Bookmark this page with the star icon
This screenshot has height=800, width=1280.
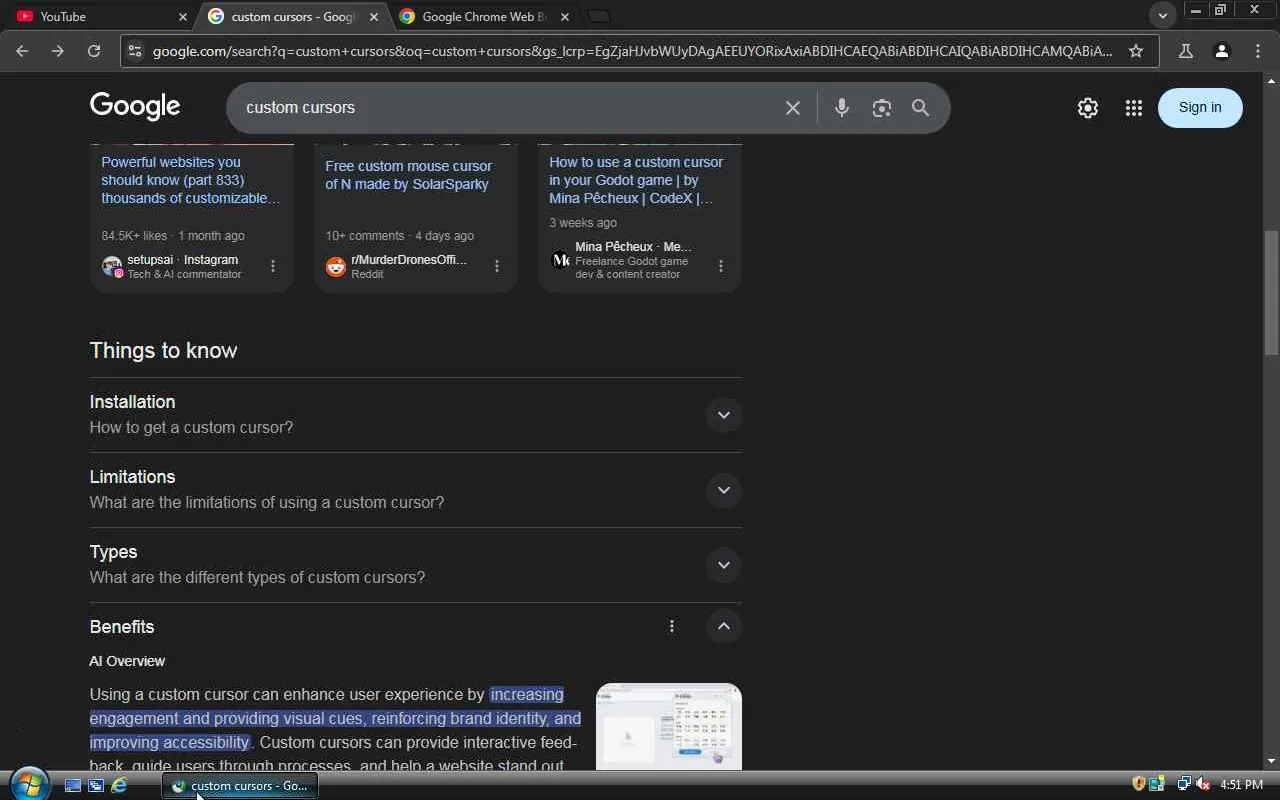(1136, 51)
